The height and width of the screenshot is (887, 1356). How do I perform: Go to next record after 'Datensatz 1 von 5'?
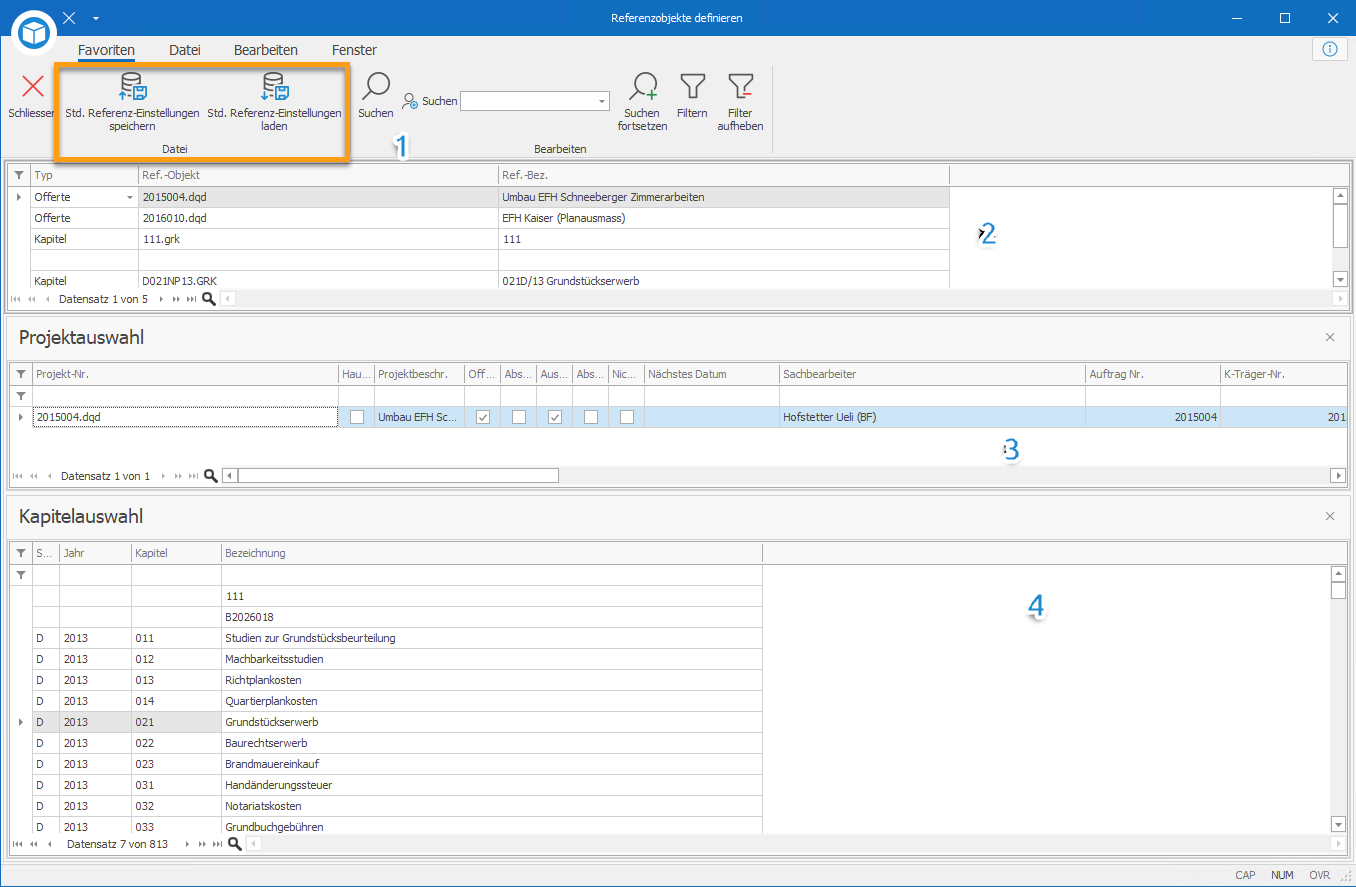(x=163, y=299)
